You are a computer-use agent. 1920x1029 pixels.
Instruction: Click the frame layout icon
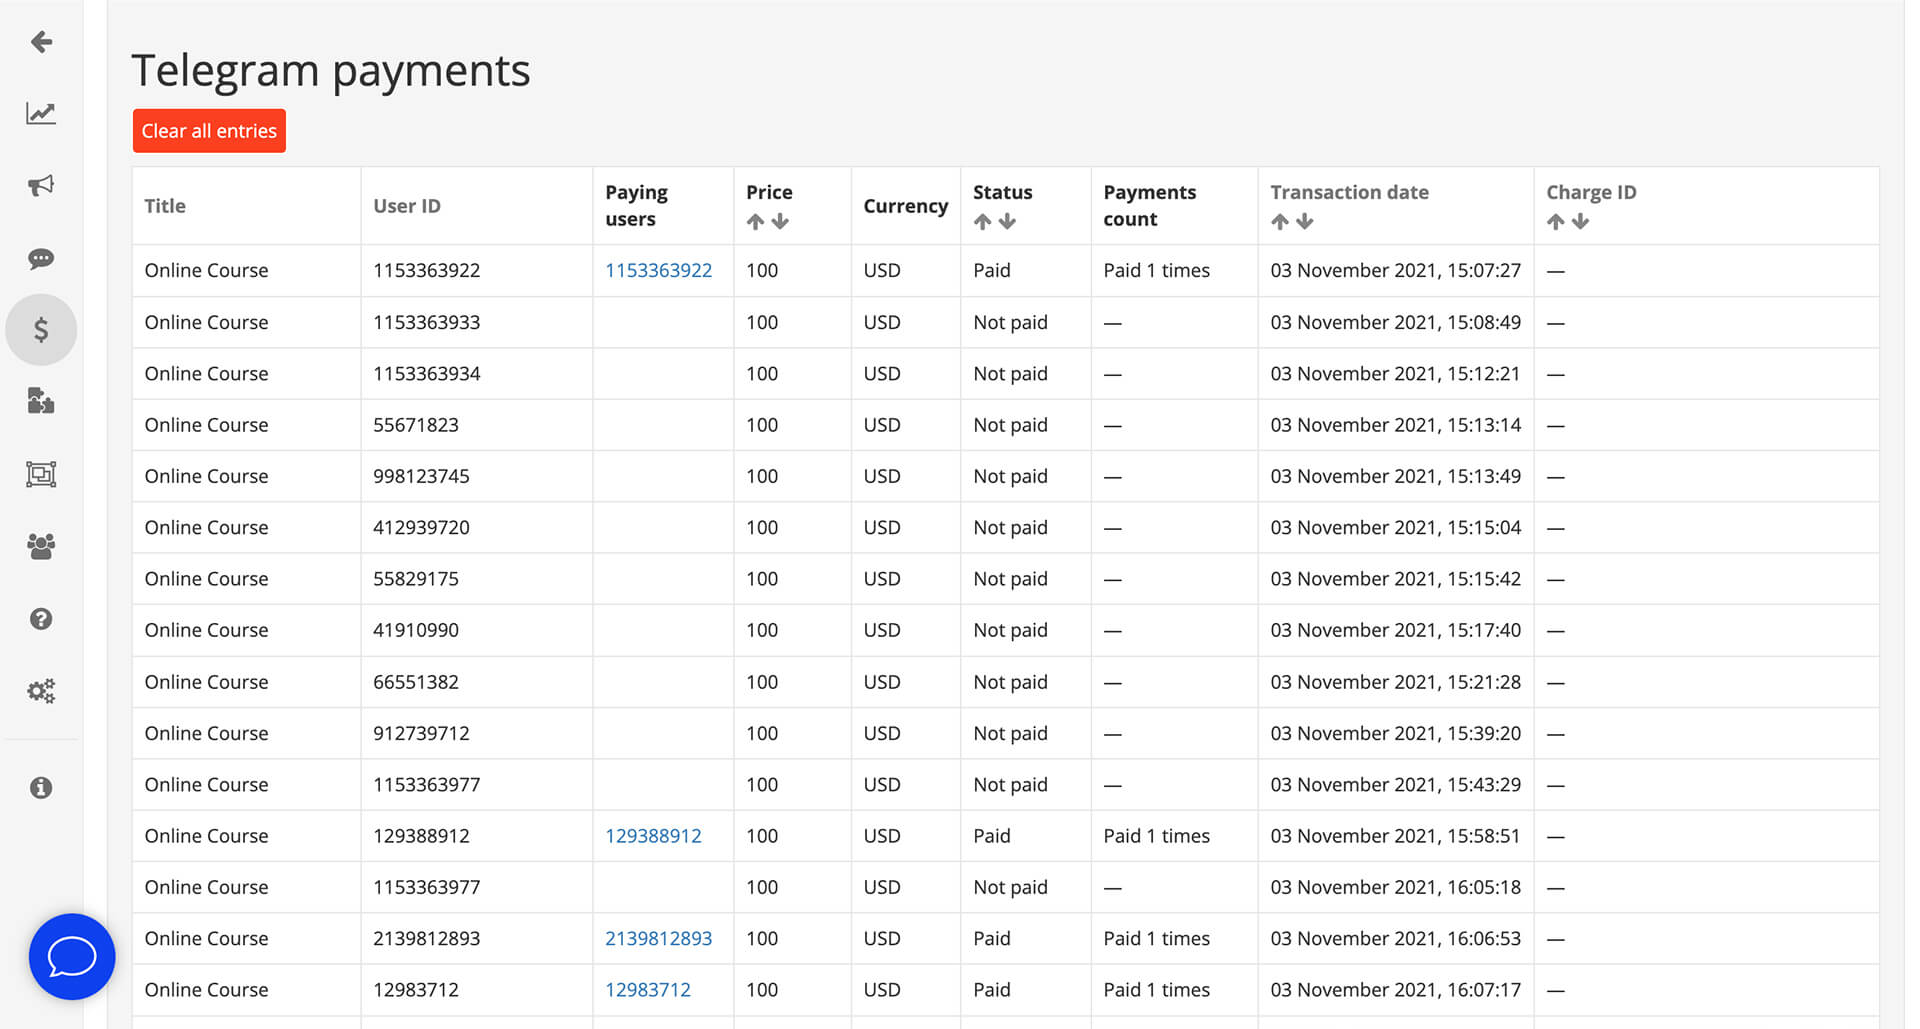click(x=41, y=474)
